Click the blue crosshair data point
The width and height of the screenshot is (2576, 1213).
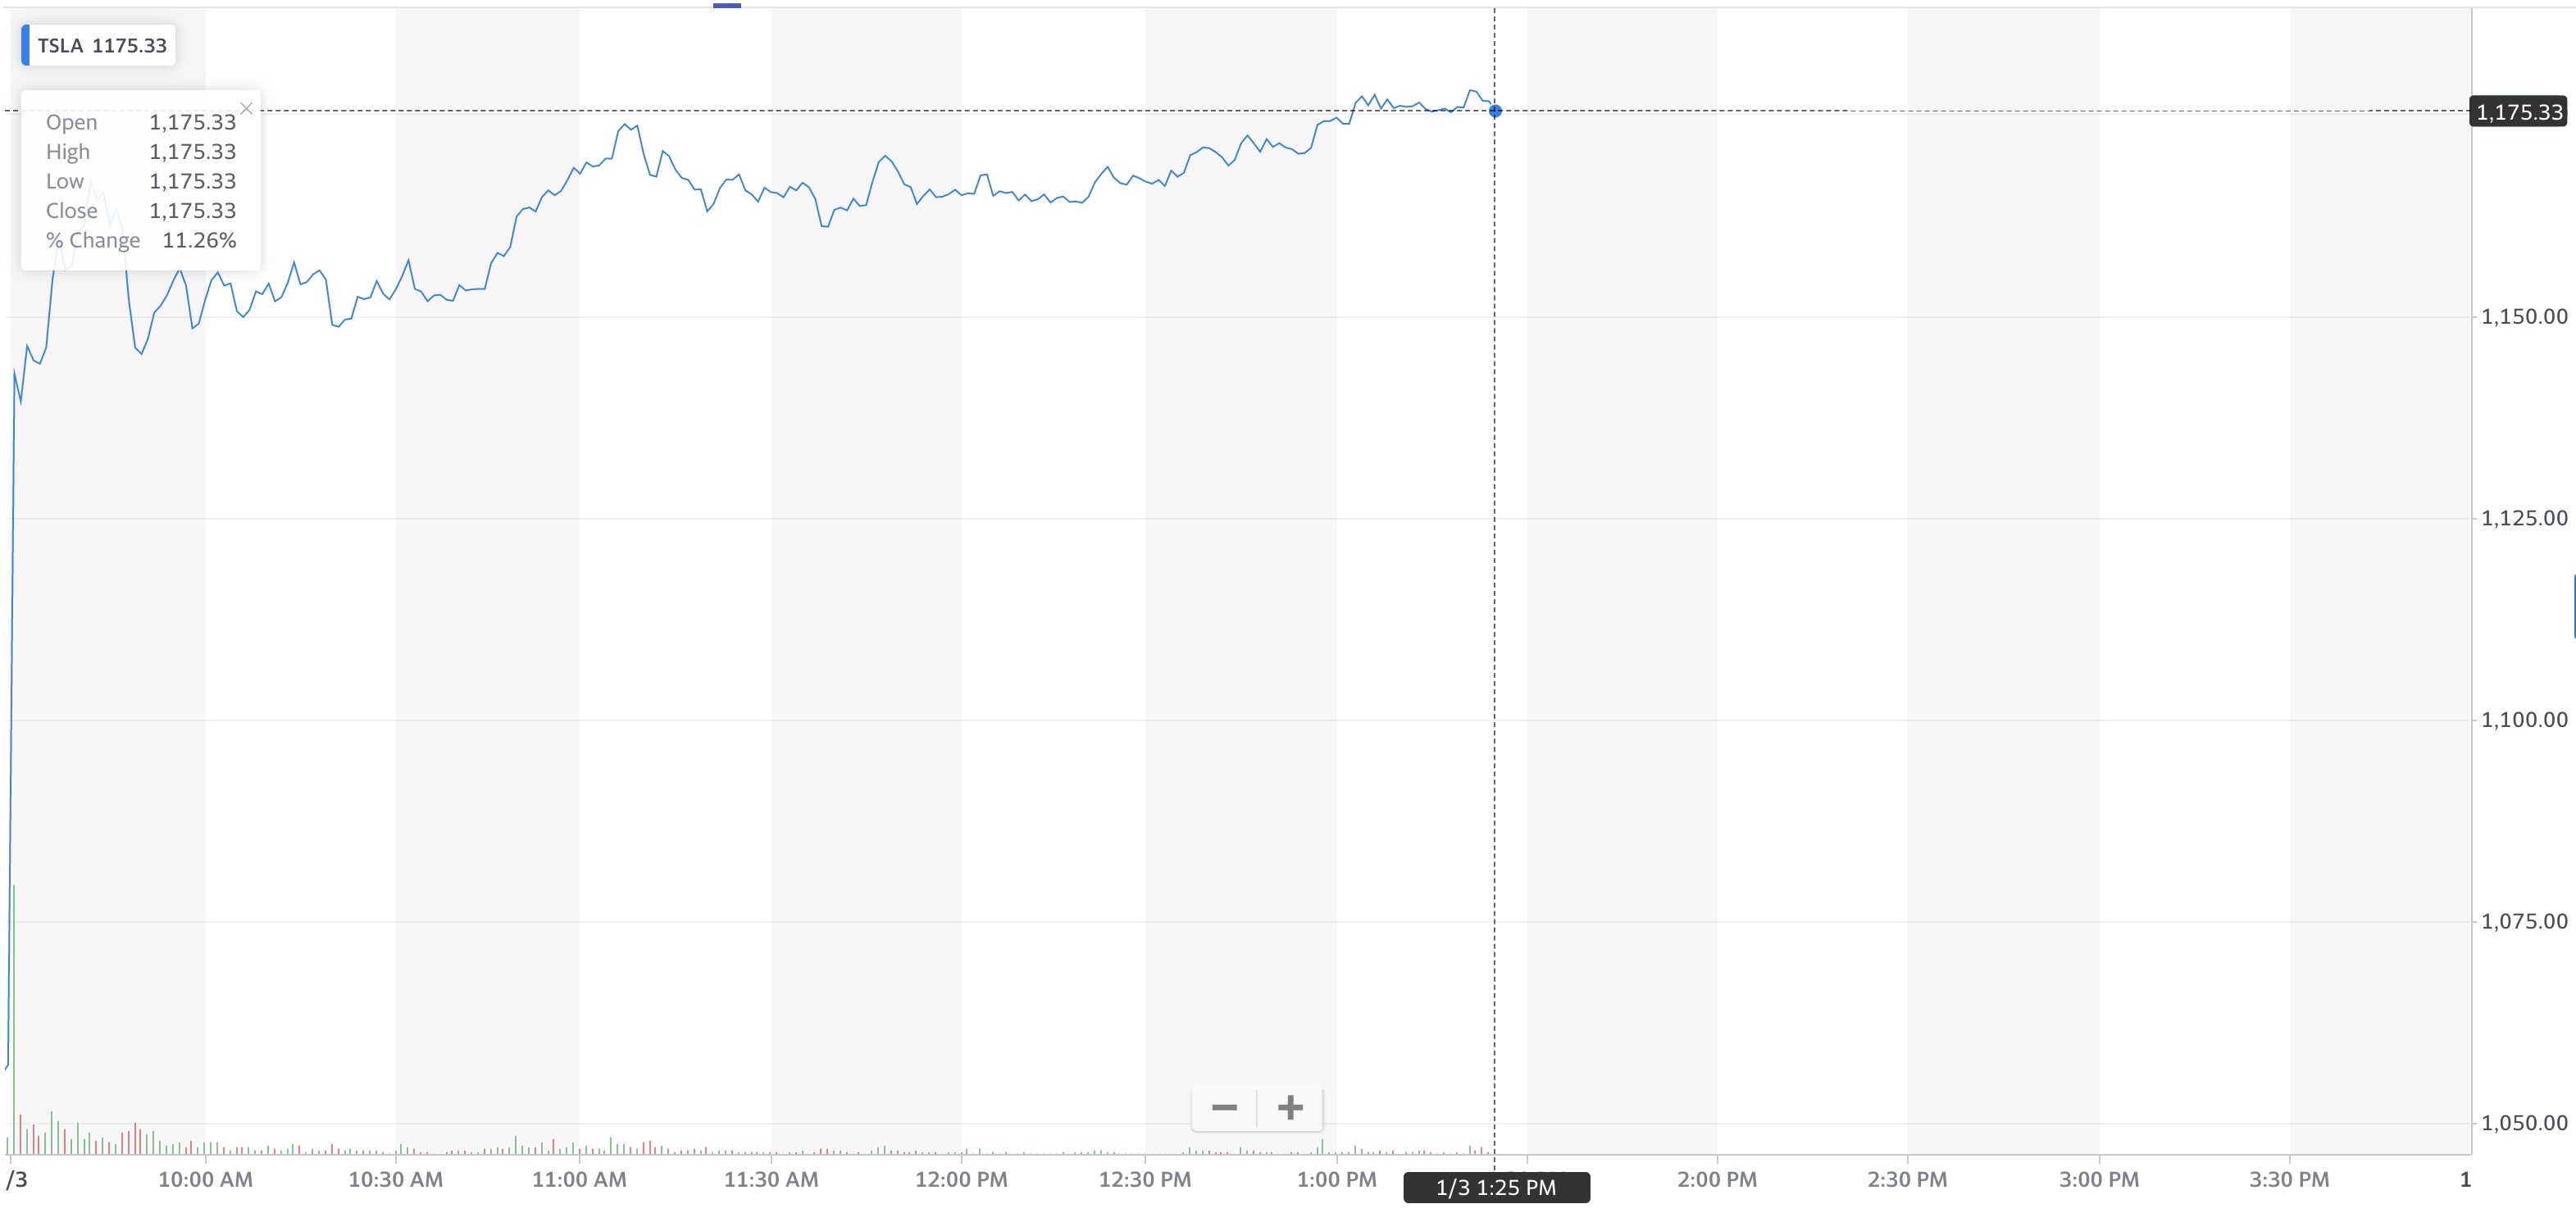pyautogui.click(x=1495, y=111)
